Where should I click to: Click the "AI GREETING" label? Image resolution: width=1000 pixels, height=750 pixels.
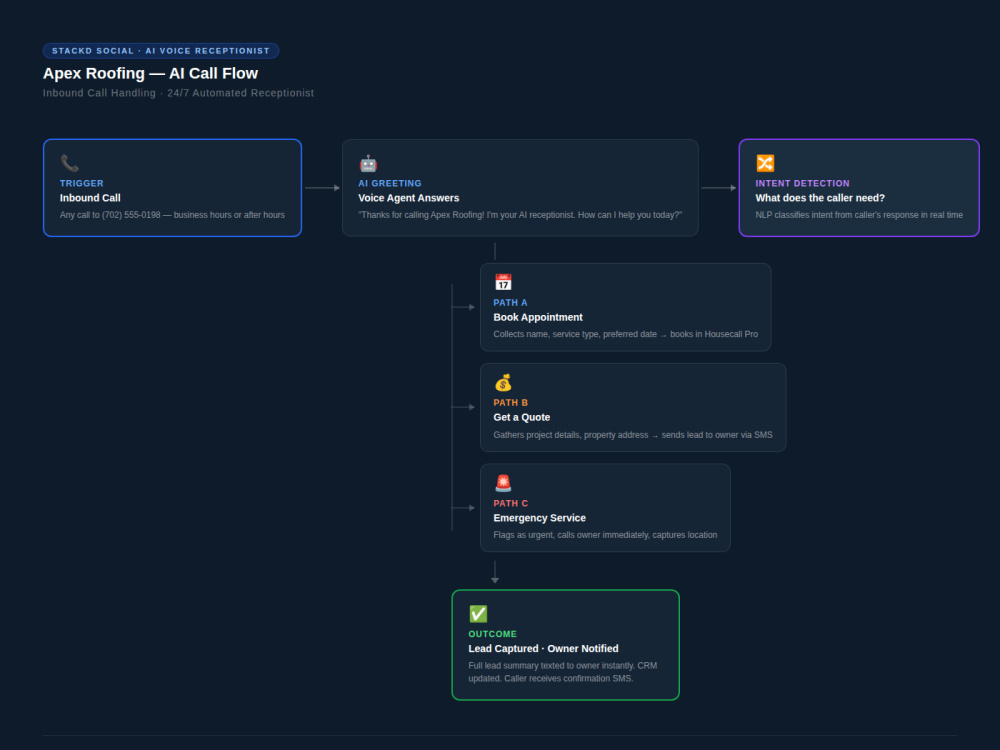click(x=390, y=183)
